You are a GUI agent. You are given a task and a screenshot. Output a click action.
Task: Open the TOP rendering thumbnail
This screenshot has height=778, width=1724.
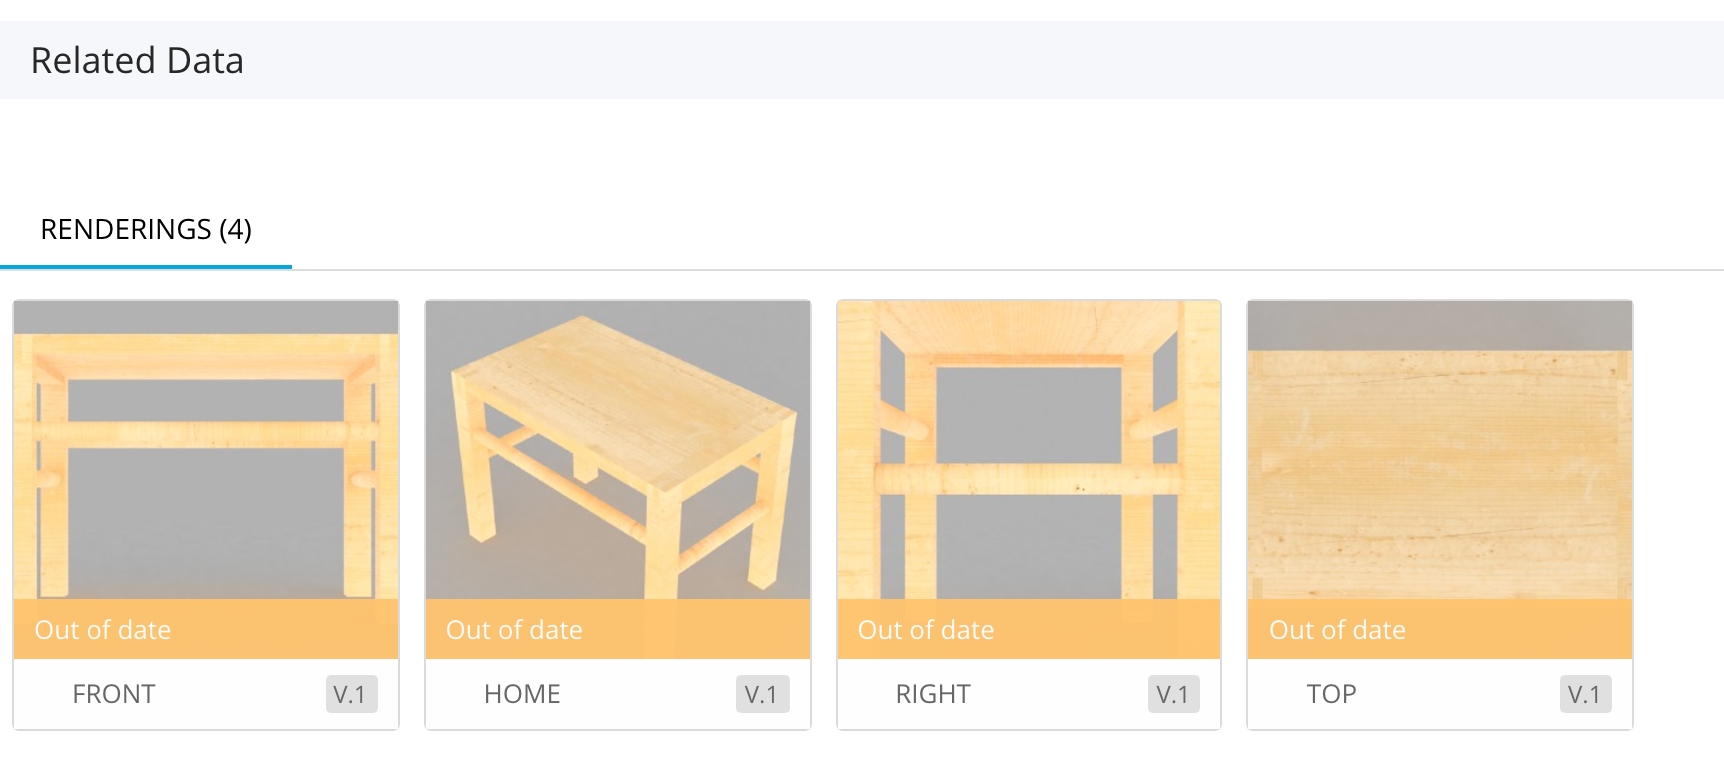[1439, 450]
